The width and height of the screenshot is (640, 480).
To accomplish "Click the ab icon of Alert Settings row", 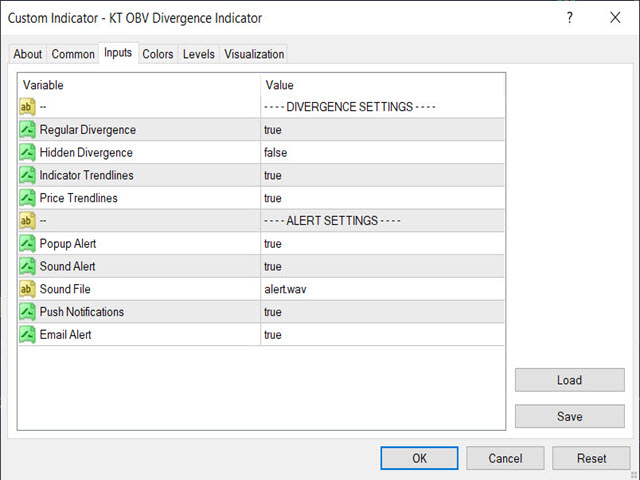I will 27,221.
